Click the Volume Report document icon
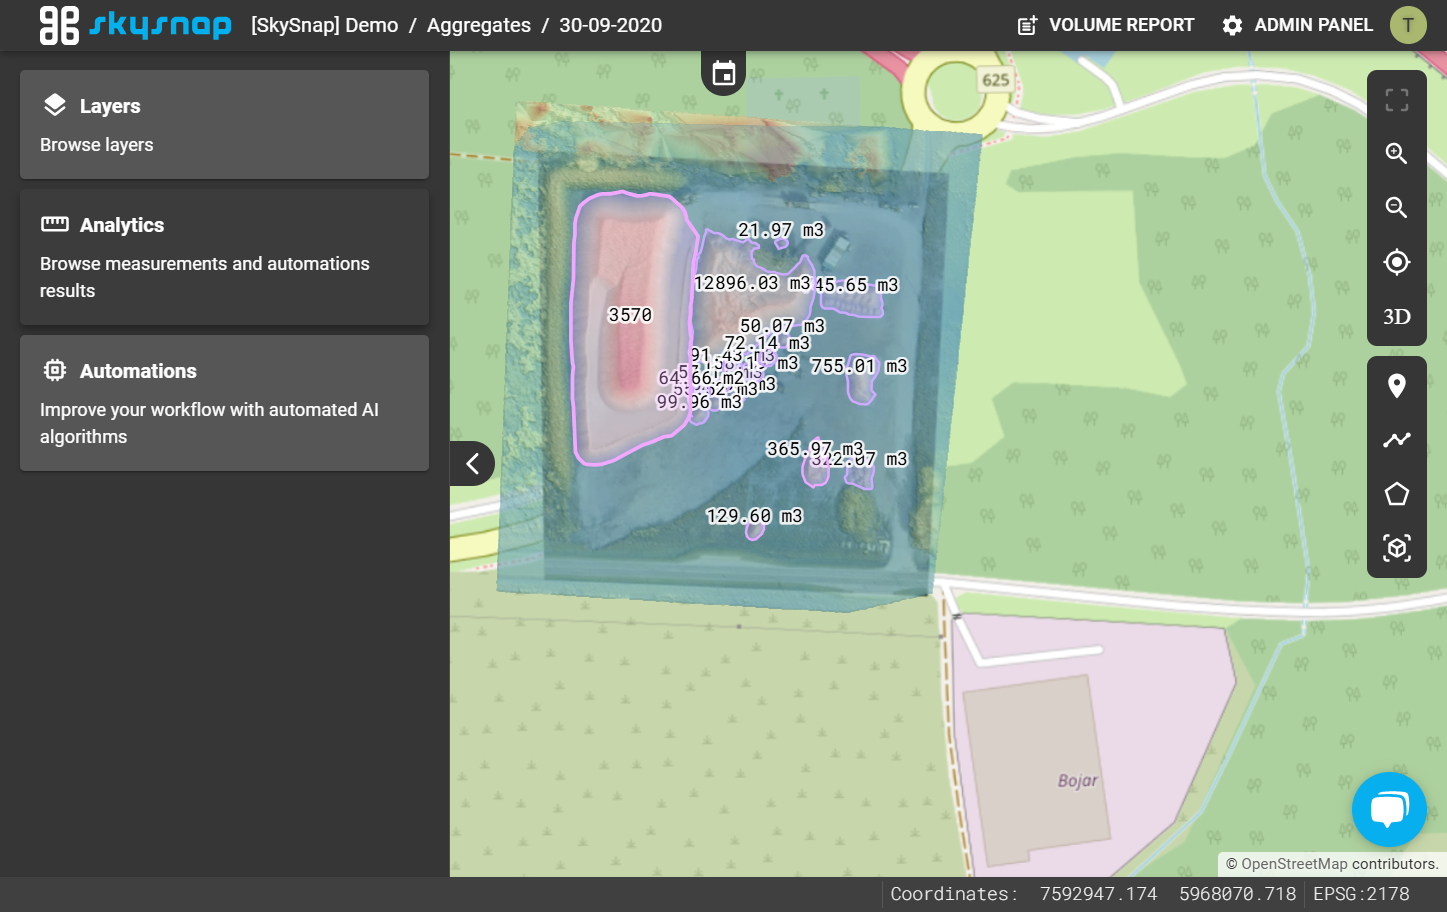1447x912 pixels. [x=1027, y=25]
